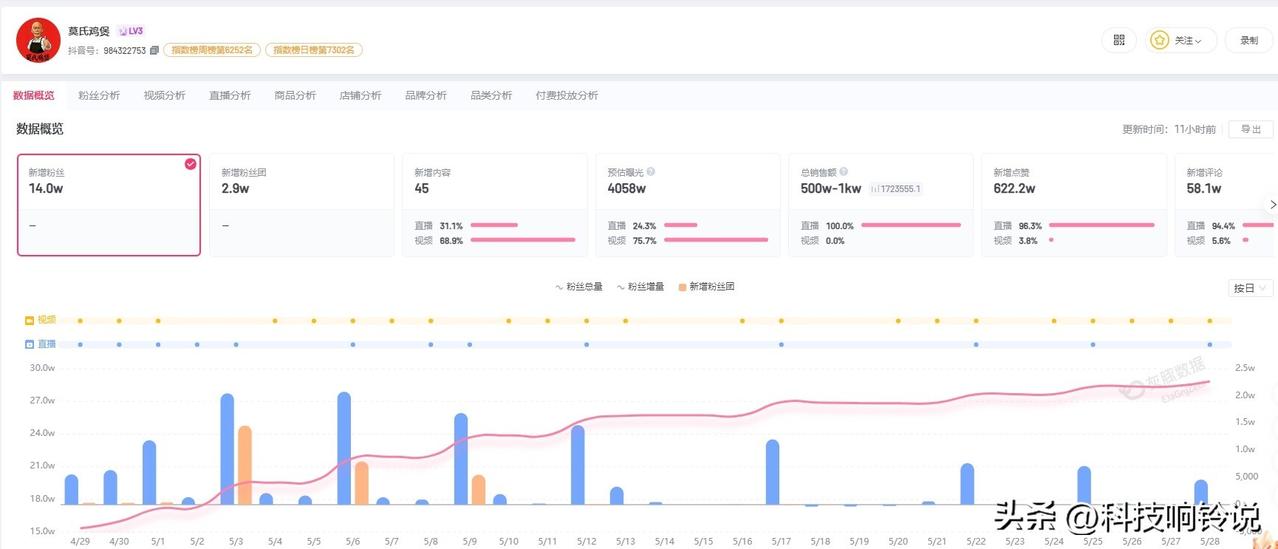The width and height of the screenshot is (1278, 549).
Task: Click the LV3 level badge
Action: coord(130,31)
